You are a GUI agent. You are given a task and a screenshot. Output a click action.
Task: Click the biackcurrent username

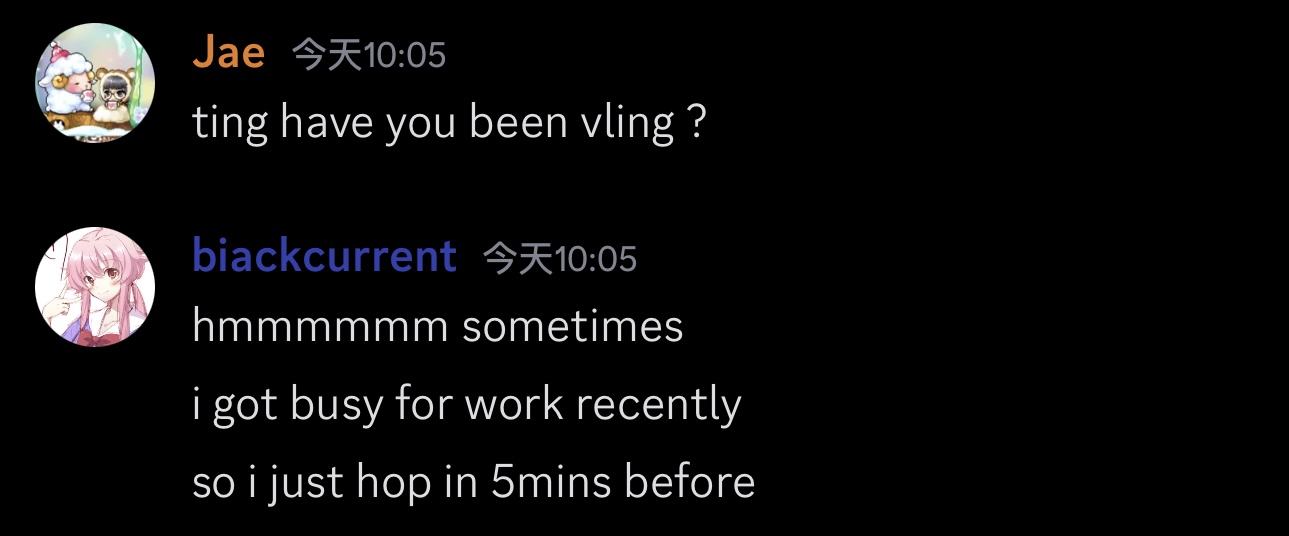pyautogui.click(x=324, y=257)
